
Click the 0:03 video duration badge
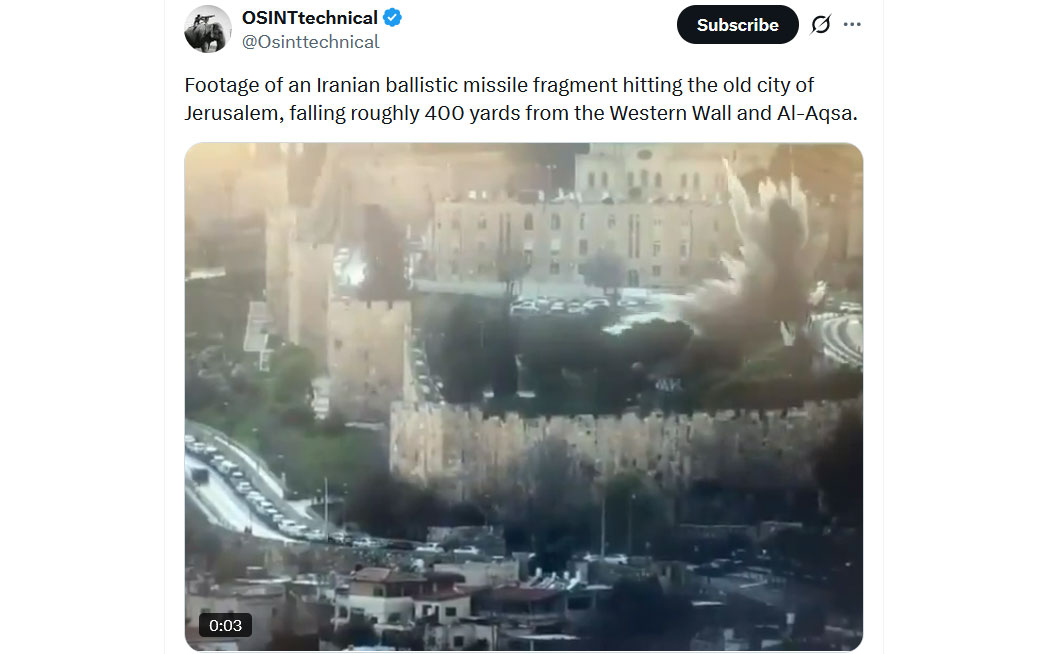(225, 625)
